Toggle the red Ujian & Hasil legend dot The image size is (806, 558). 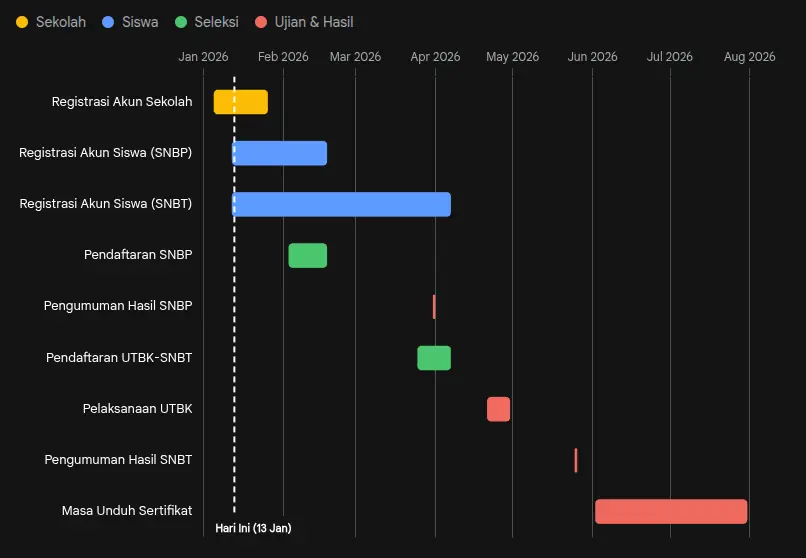click(x=261, y=22)
